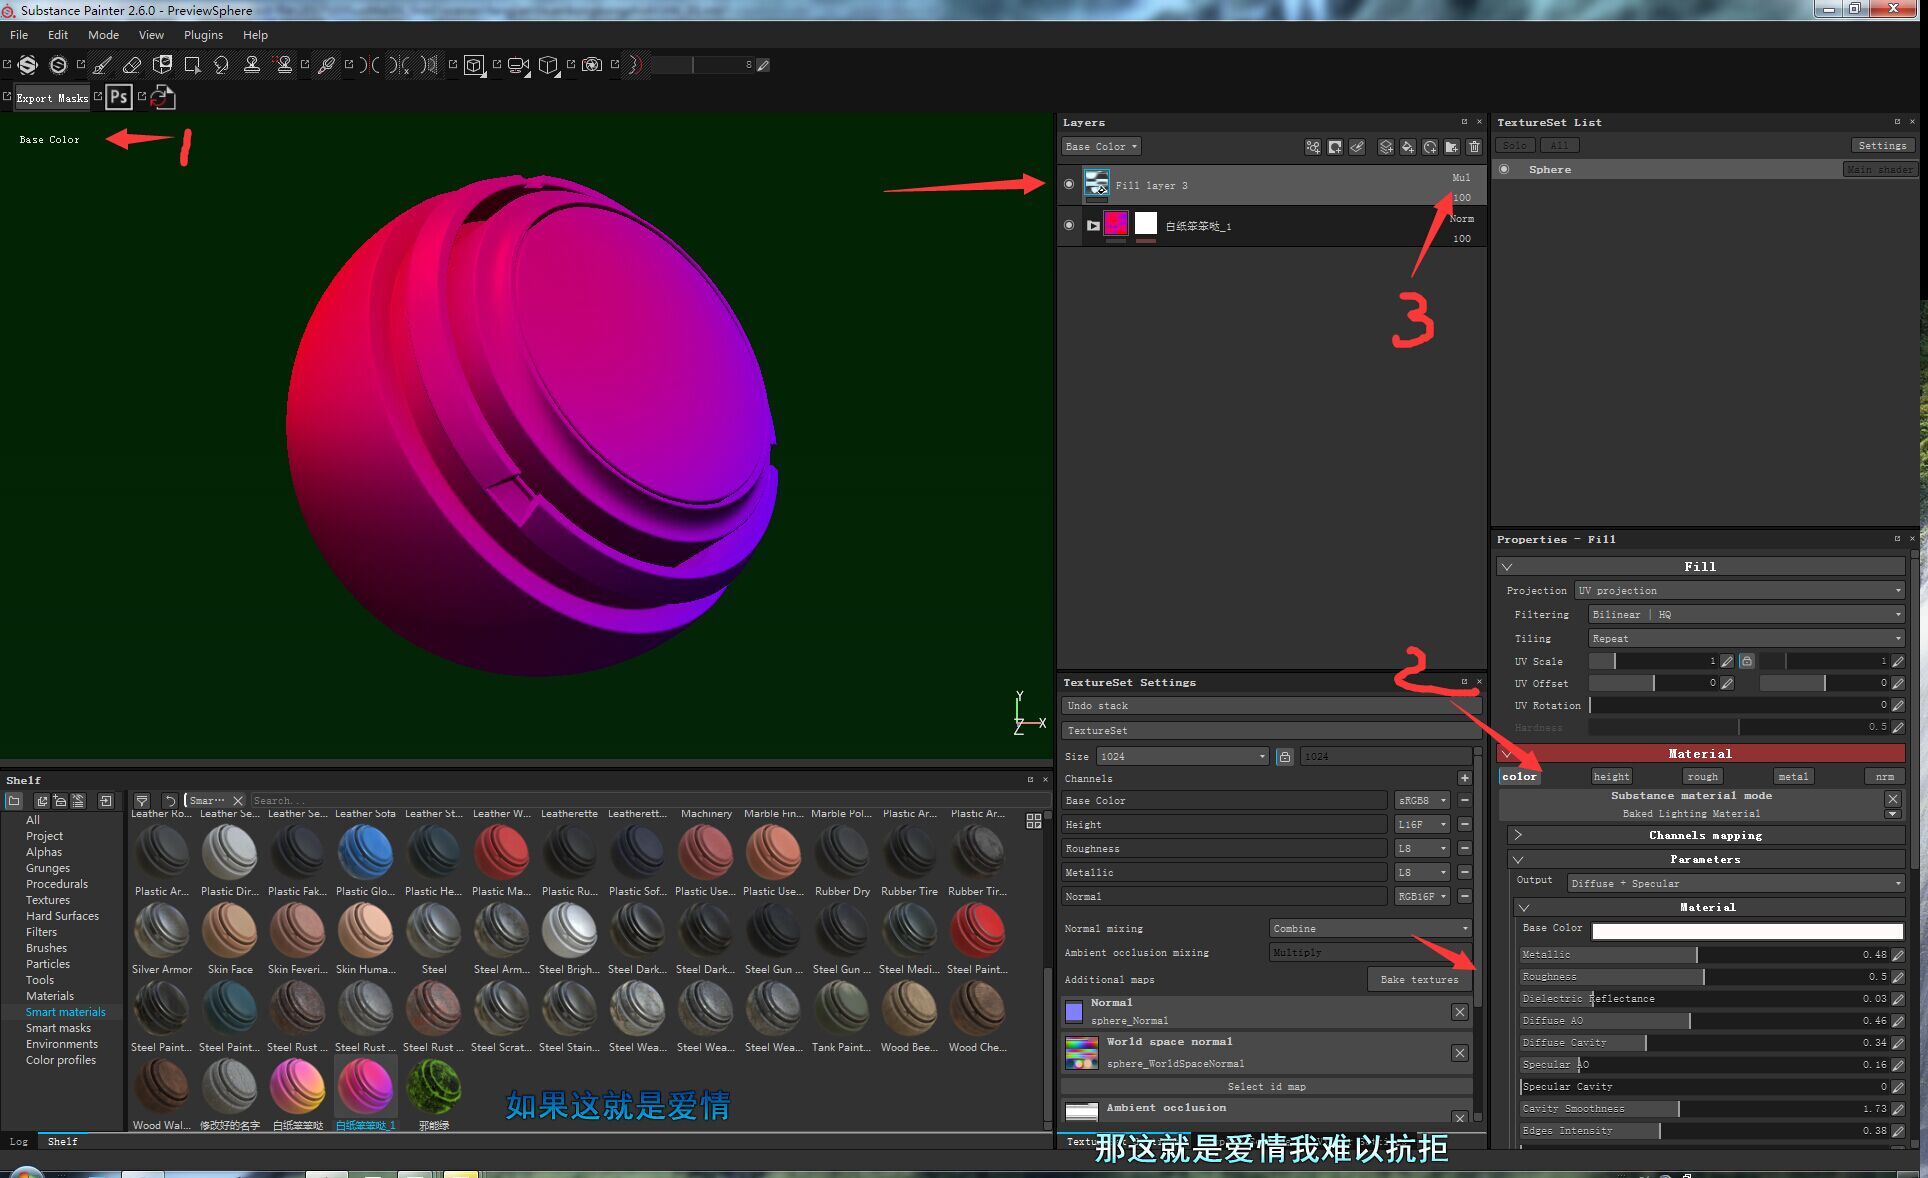Click the white Base Color swatch
This screenshot has width=1928, height=1178.
1747,931
